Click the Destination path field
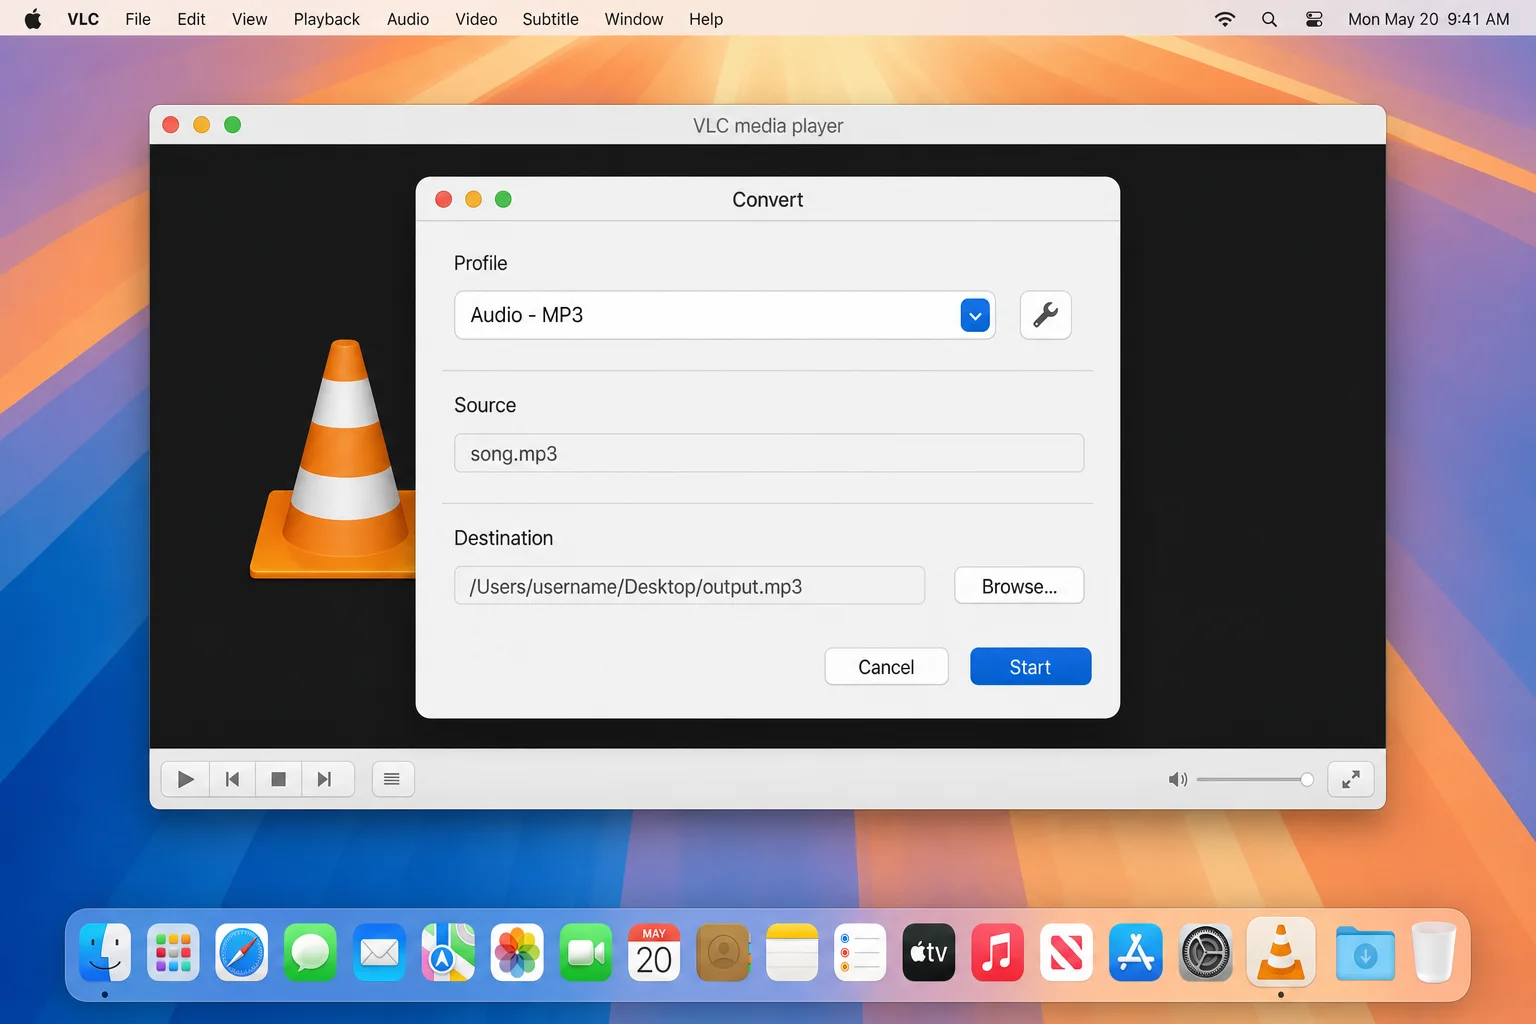Image resolution: width=1536 pixels, height=1024 pixels. (689, 586)
